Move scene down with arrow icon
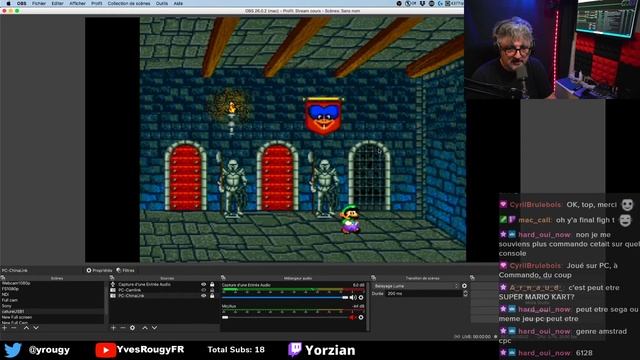 coord(36,328)
